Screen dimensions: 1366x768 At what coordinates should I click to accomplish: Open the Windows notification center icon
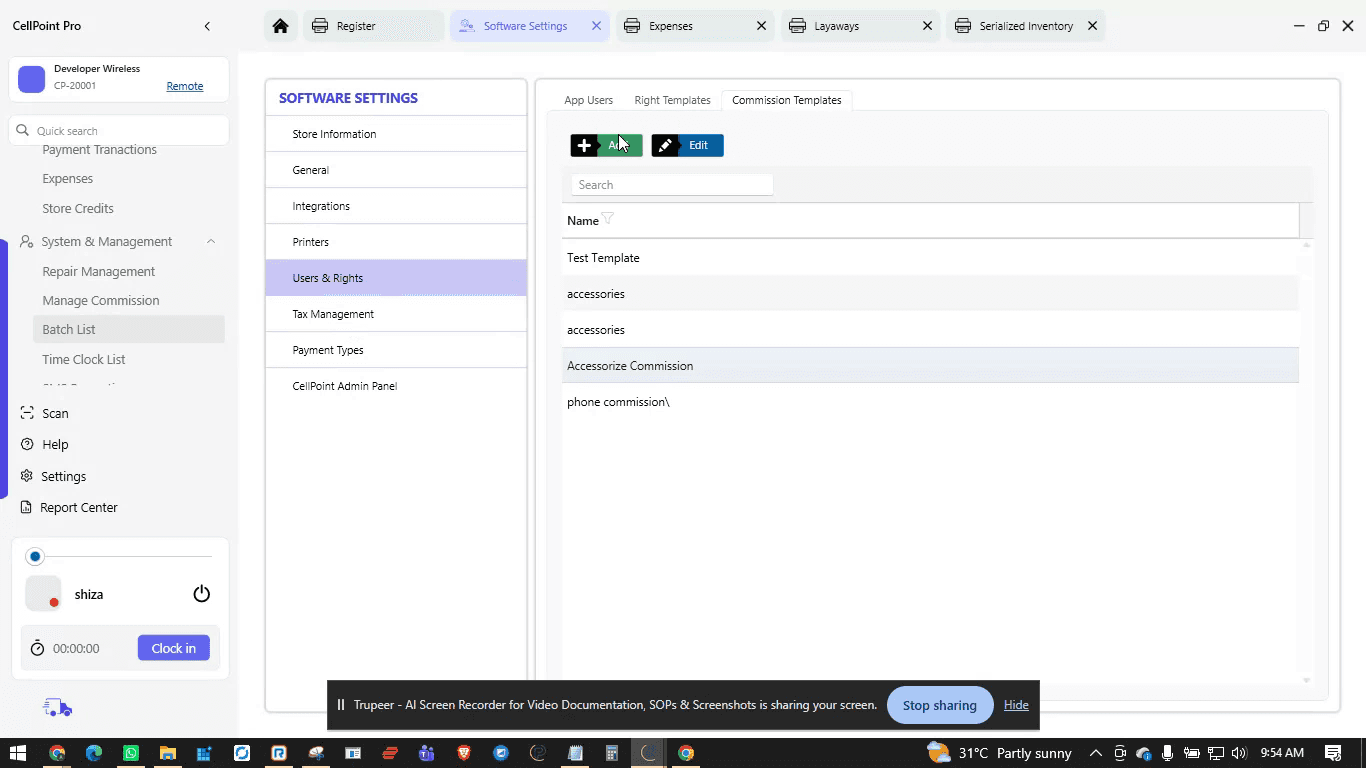[x=1333, y=753]
